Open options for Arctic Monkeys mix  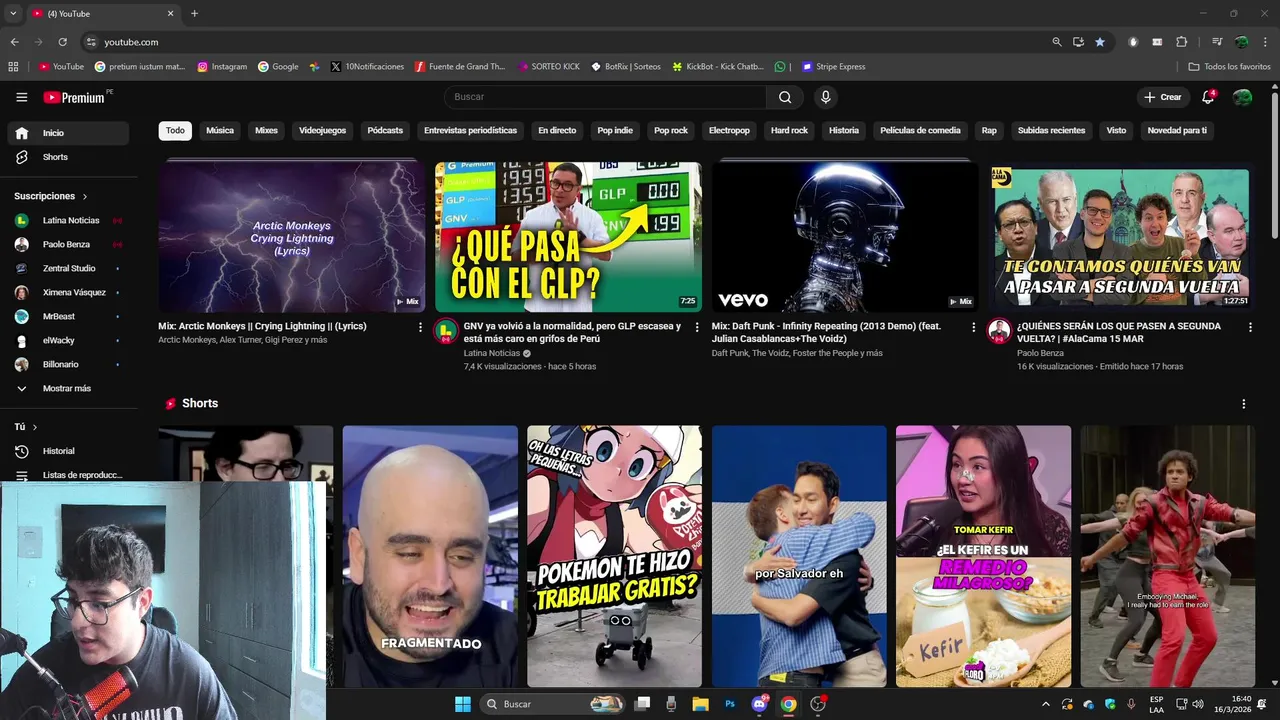click(x=420, y=327)
